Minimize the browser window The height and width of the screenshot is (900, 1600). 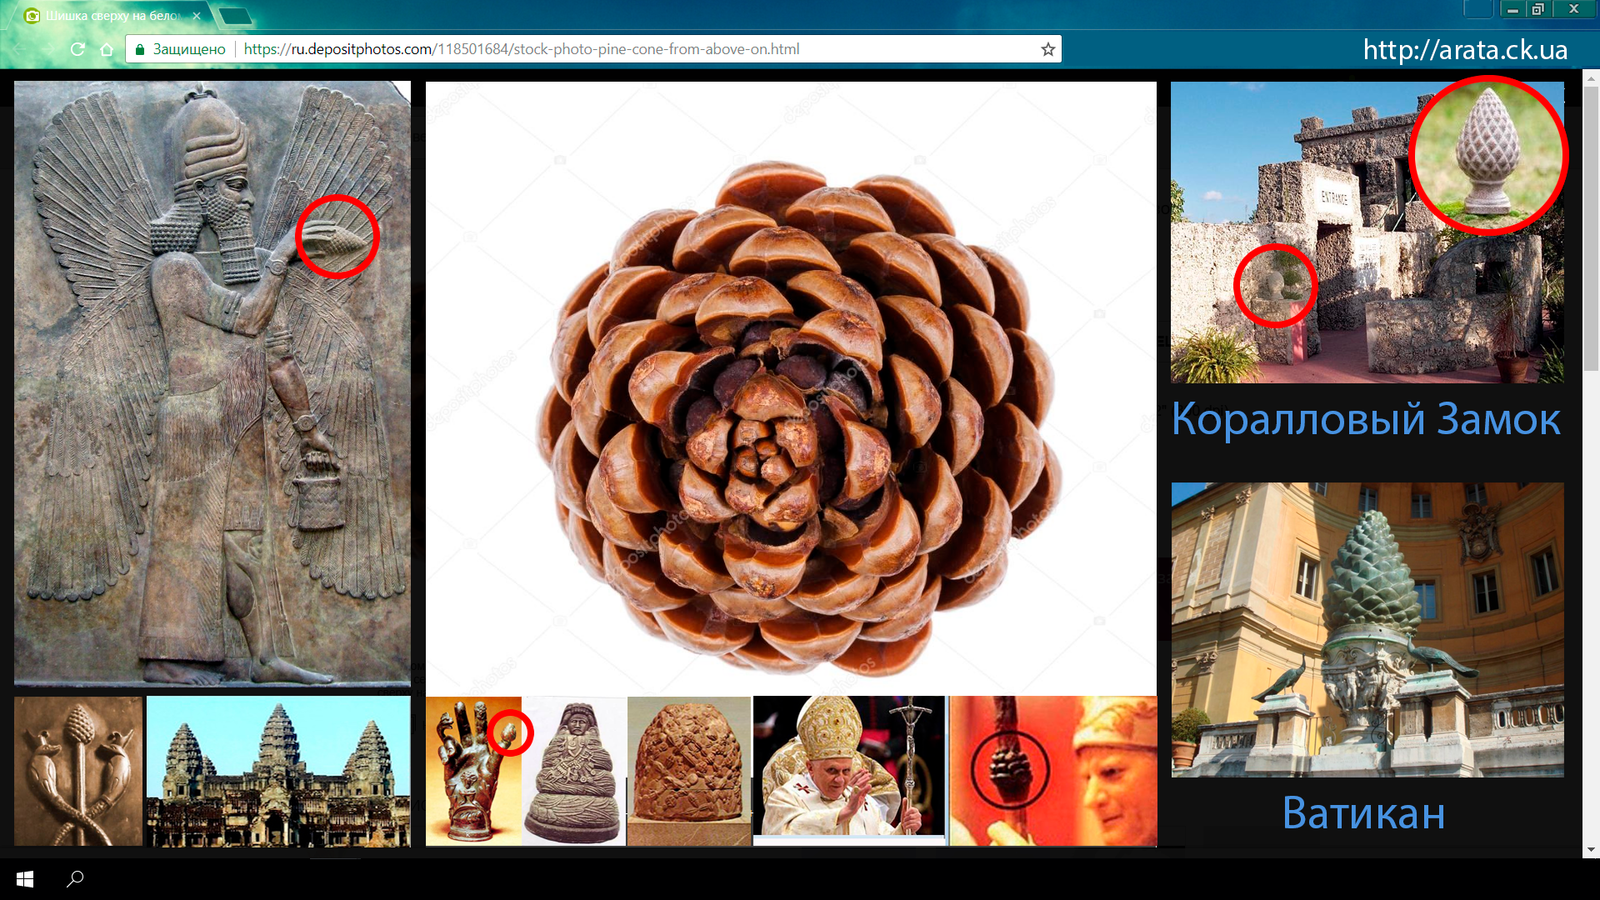(x=1512, y=9)
